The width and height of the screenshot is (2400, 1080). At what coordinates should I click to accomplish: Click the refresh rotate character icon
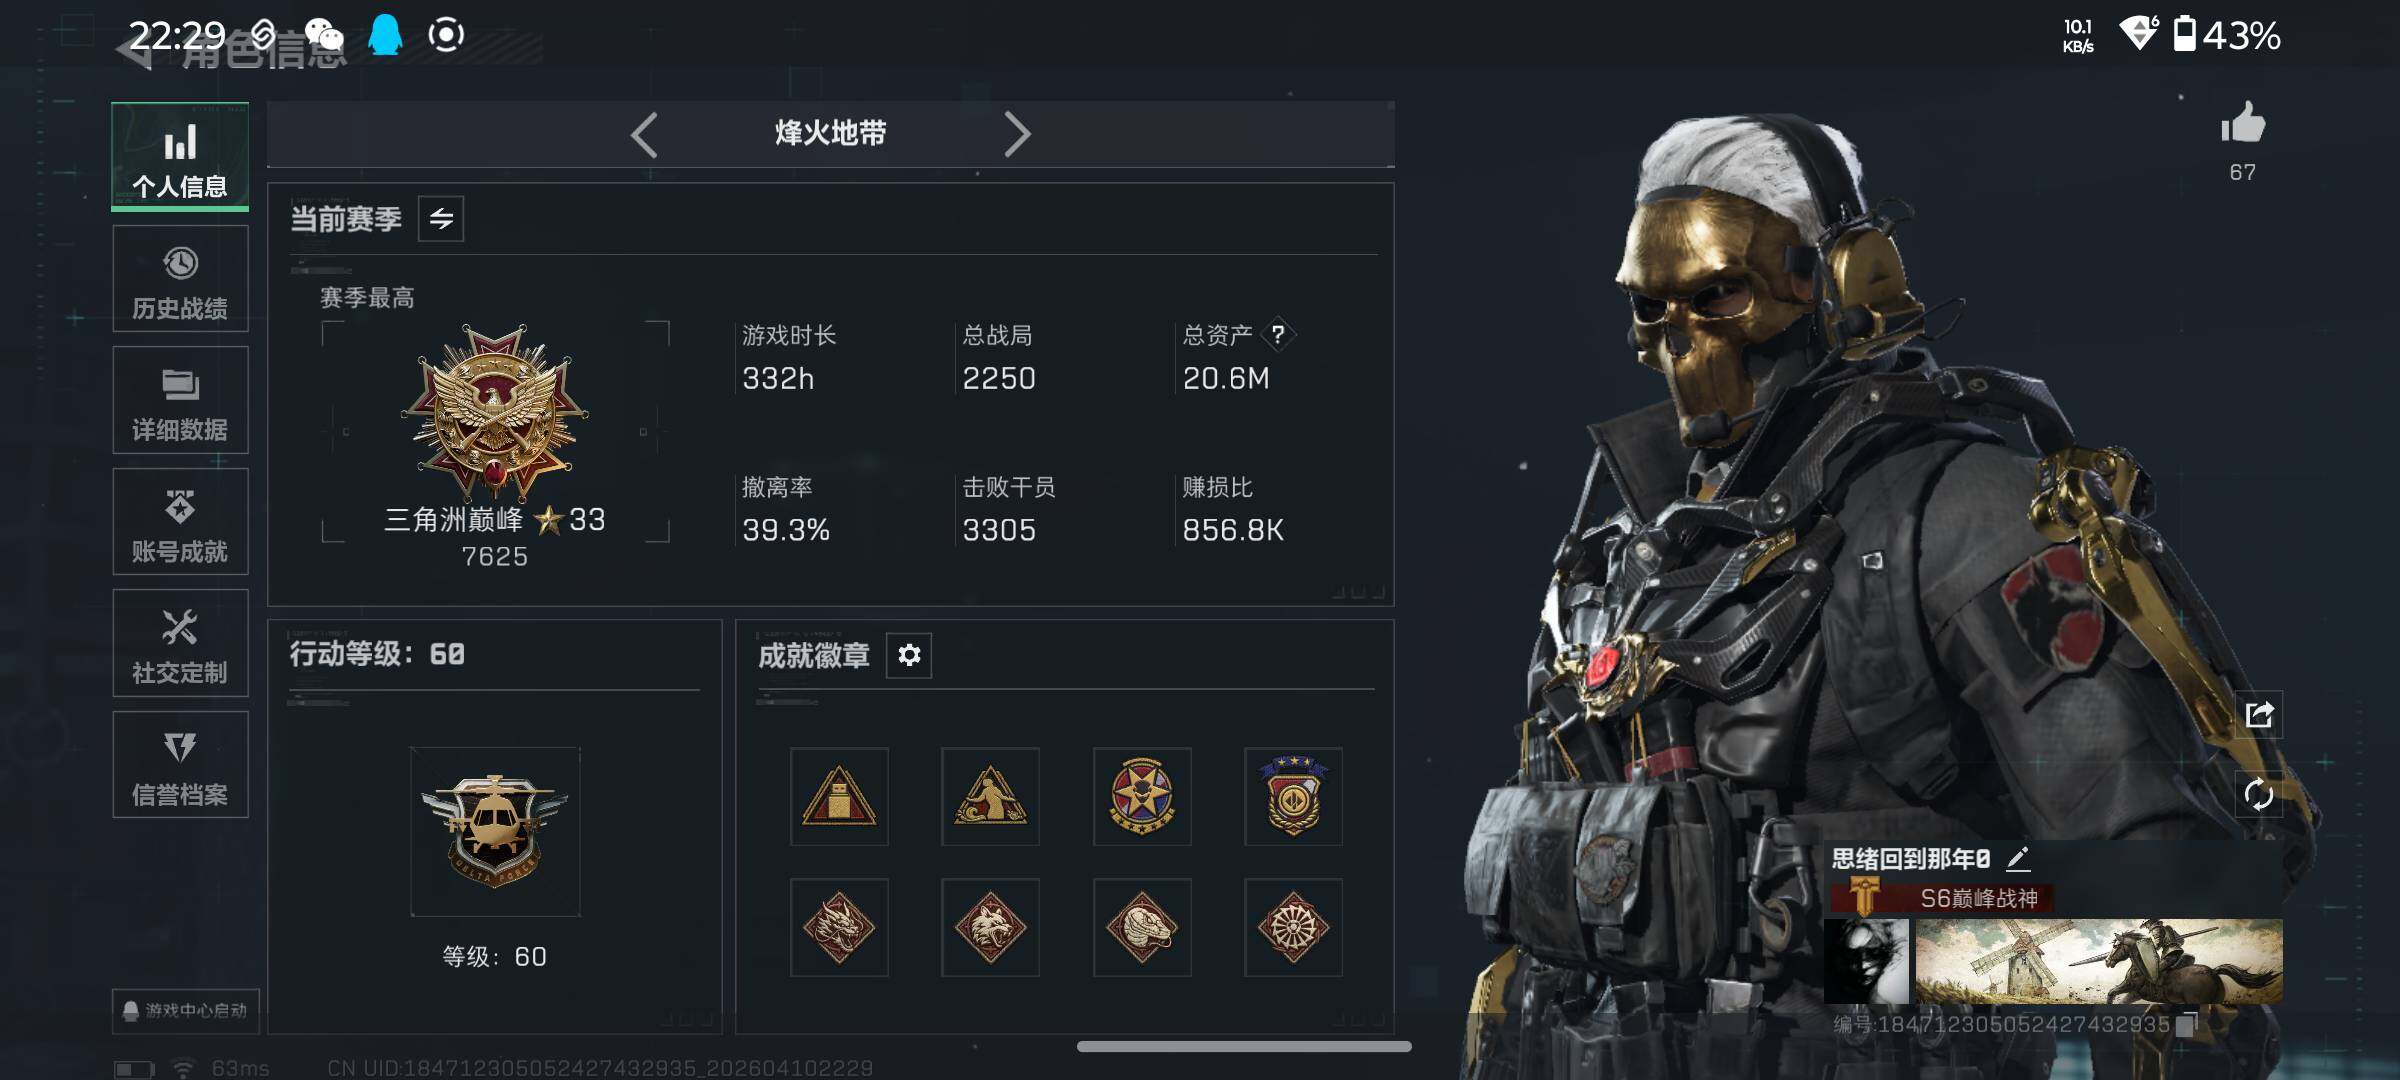coord(2259,795)
